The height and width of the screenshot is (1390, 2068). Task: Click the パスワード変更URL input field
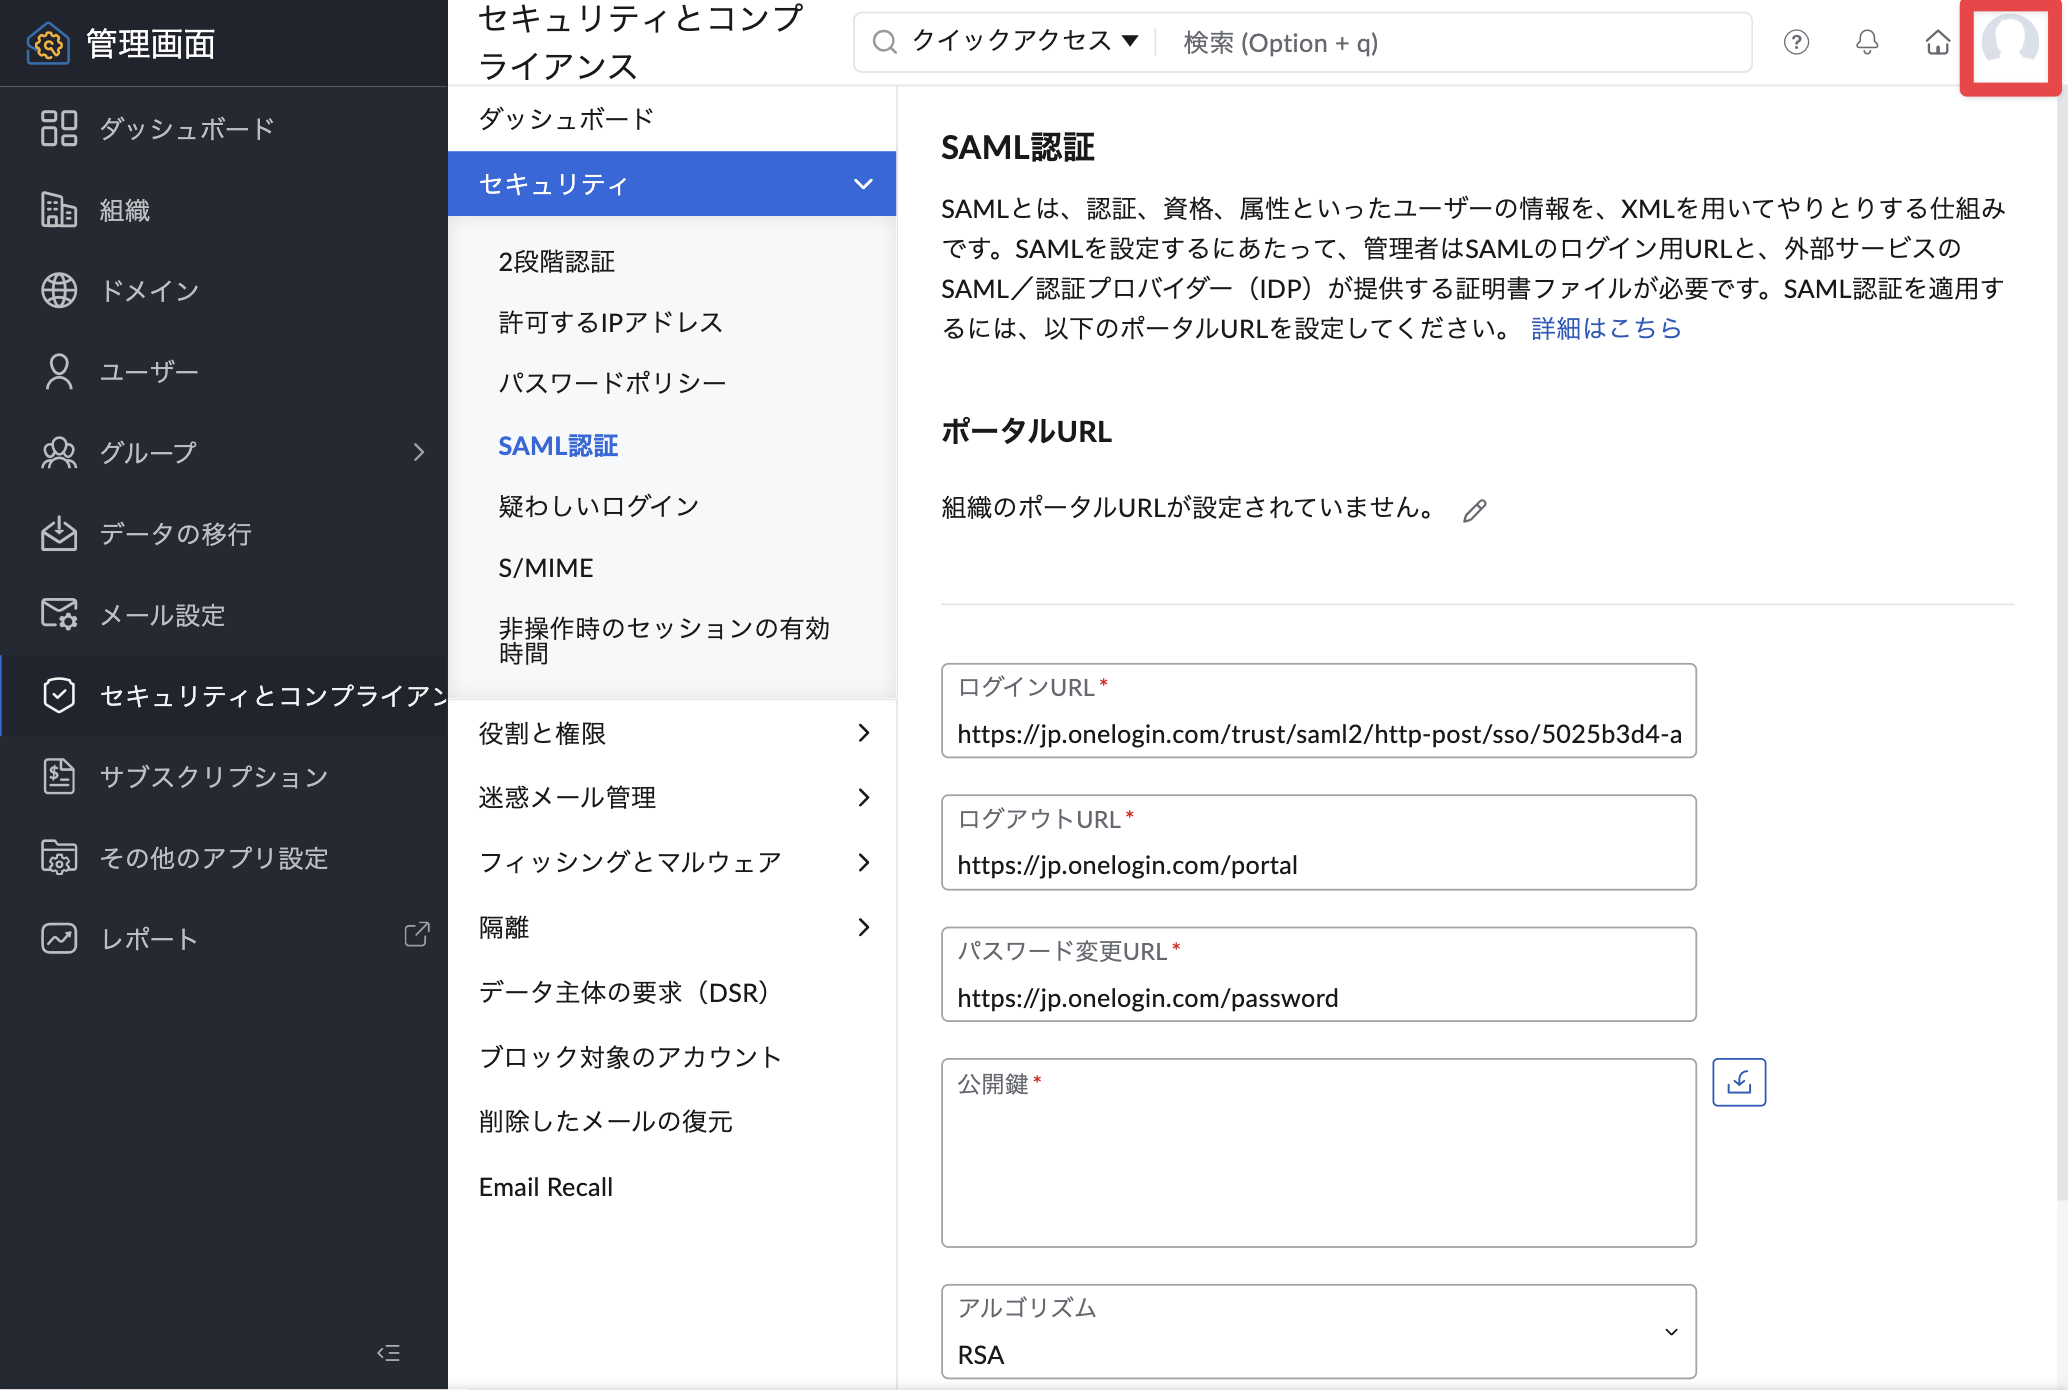[1318, 974]
